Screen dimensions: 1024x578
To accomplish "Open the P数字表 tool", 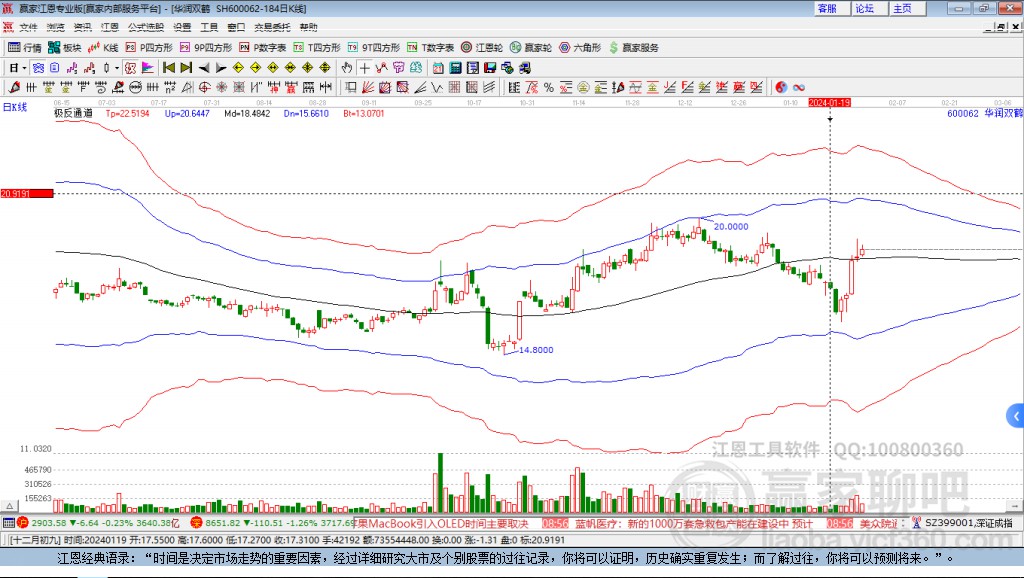I will point(263,48).
